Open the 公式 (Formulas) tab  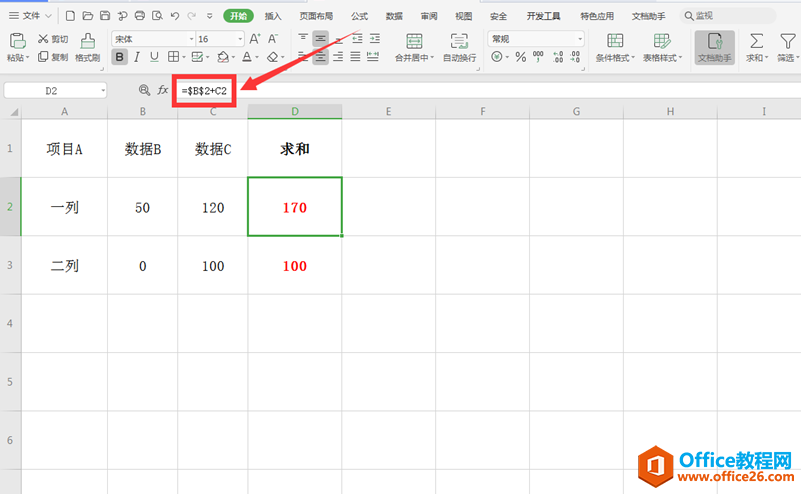[359, 16]
